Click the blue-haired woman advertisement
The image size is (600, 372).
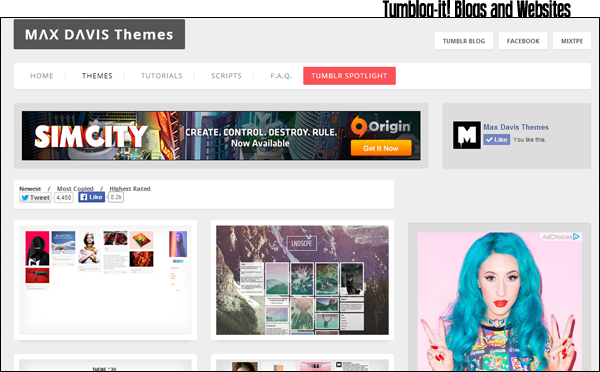pyautogui.click(x=500, y=301)
